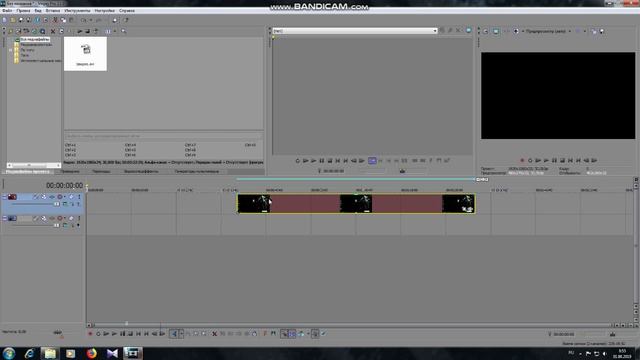Image resolution: width=640 pixels, height=360 pixels.
Task: Click Stop under the video preview
Action: pos(562,160)
